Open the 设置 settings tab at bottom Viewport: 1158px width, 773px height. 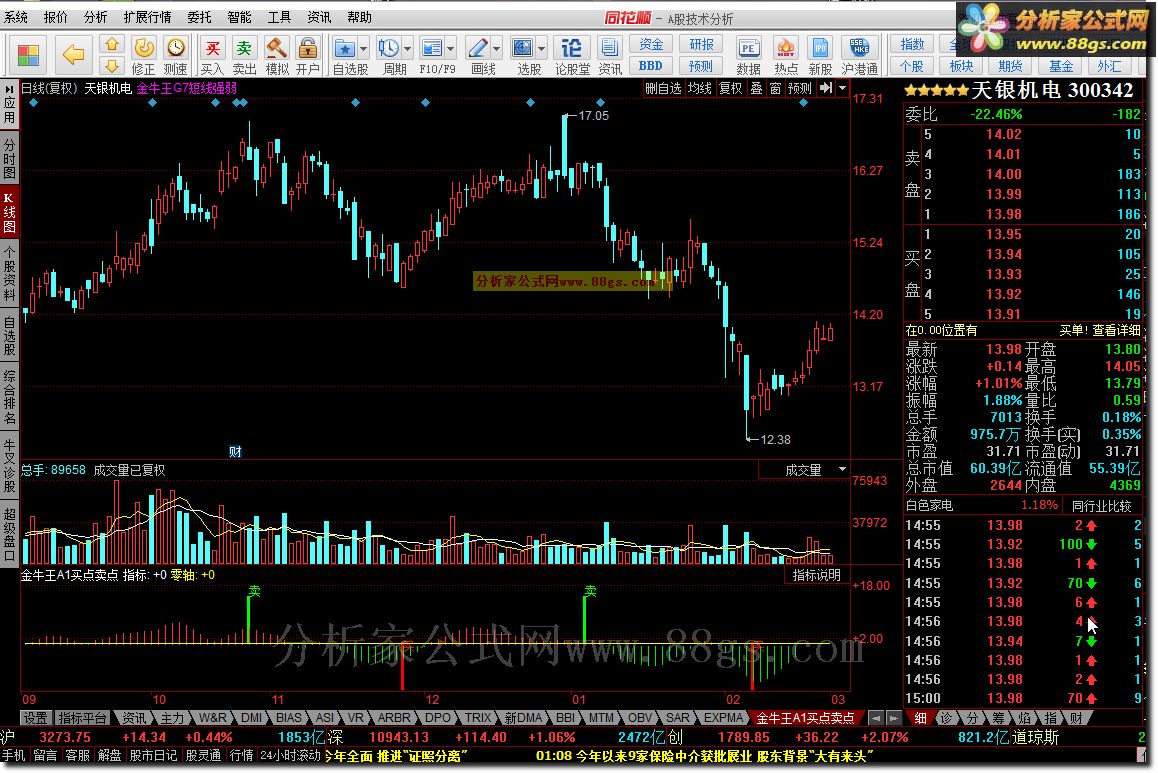[x=35, y=718]
